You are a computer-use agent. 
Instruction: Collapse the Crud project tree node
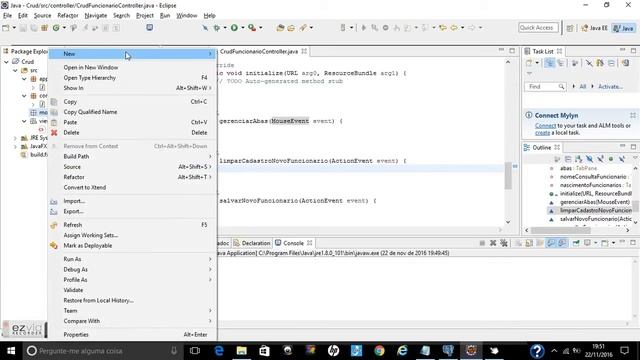coord(6,62)
